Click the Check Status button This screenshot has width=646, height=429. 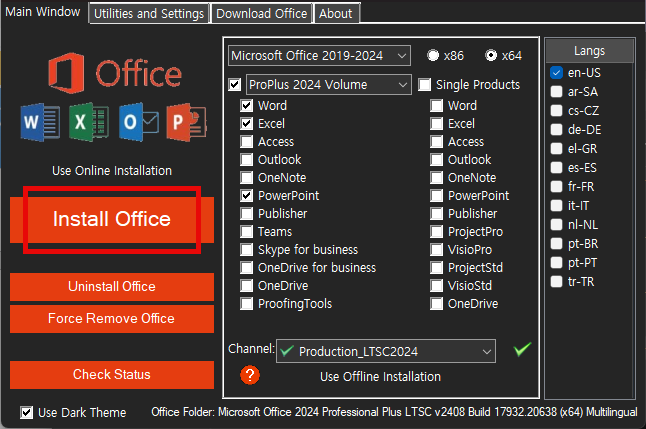coord(112,375)
